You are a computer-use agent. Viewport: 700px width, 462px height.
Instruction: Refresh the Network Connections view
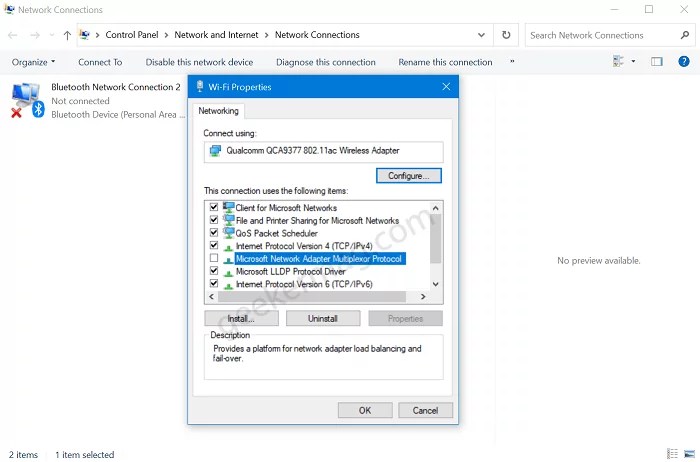click(506, 35)
